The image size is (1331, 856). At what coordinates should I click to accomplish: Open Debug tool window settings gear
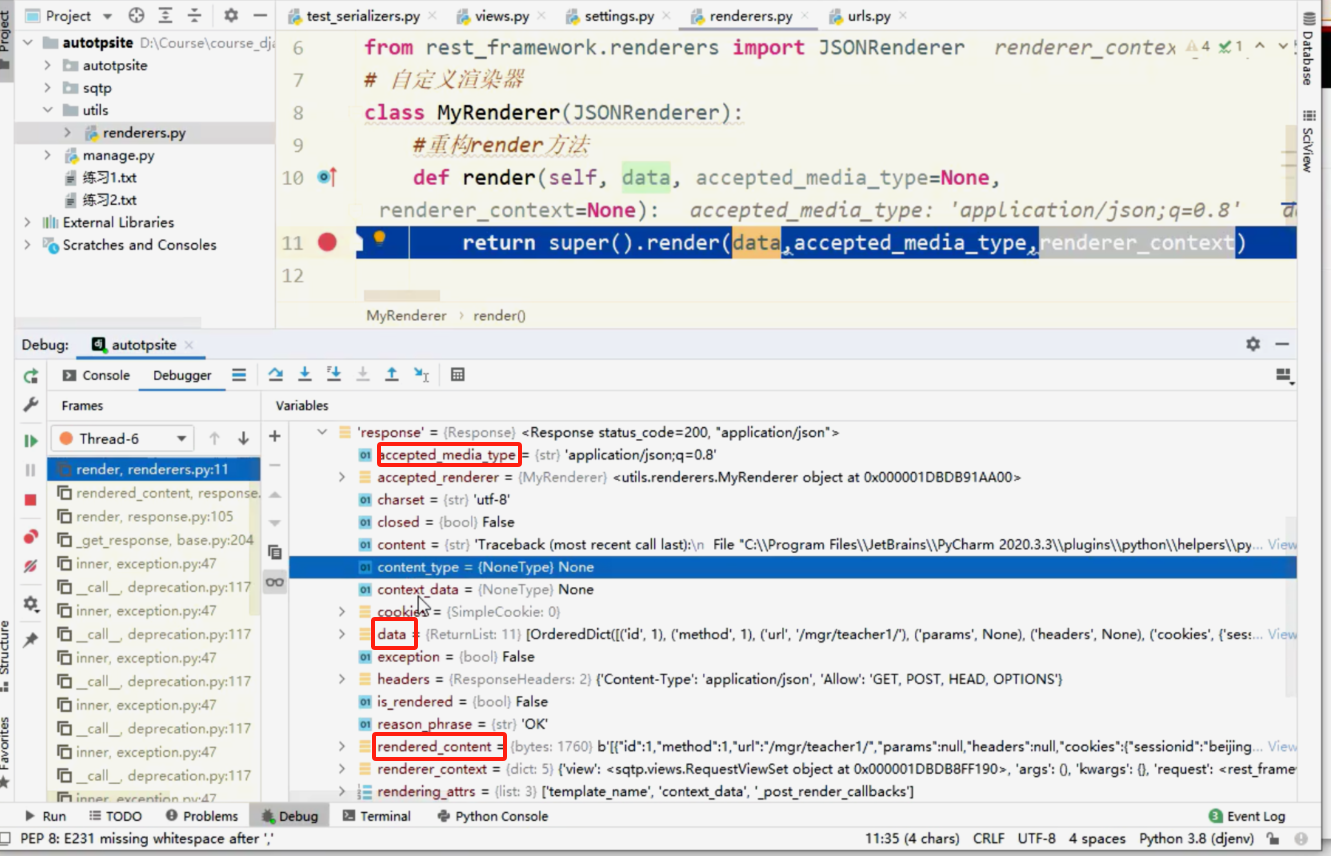(1253, 344)
